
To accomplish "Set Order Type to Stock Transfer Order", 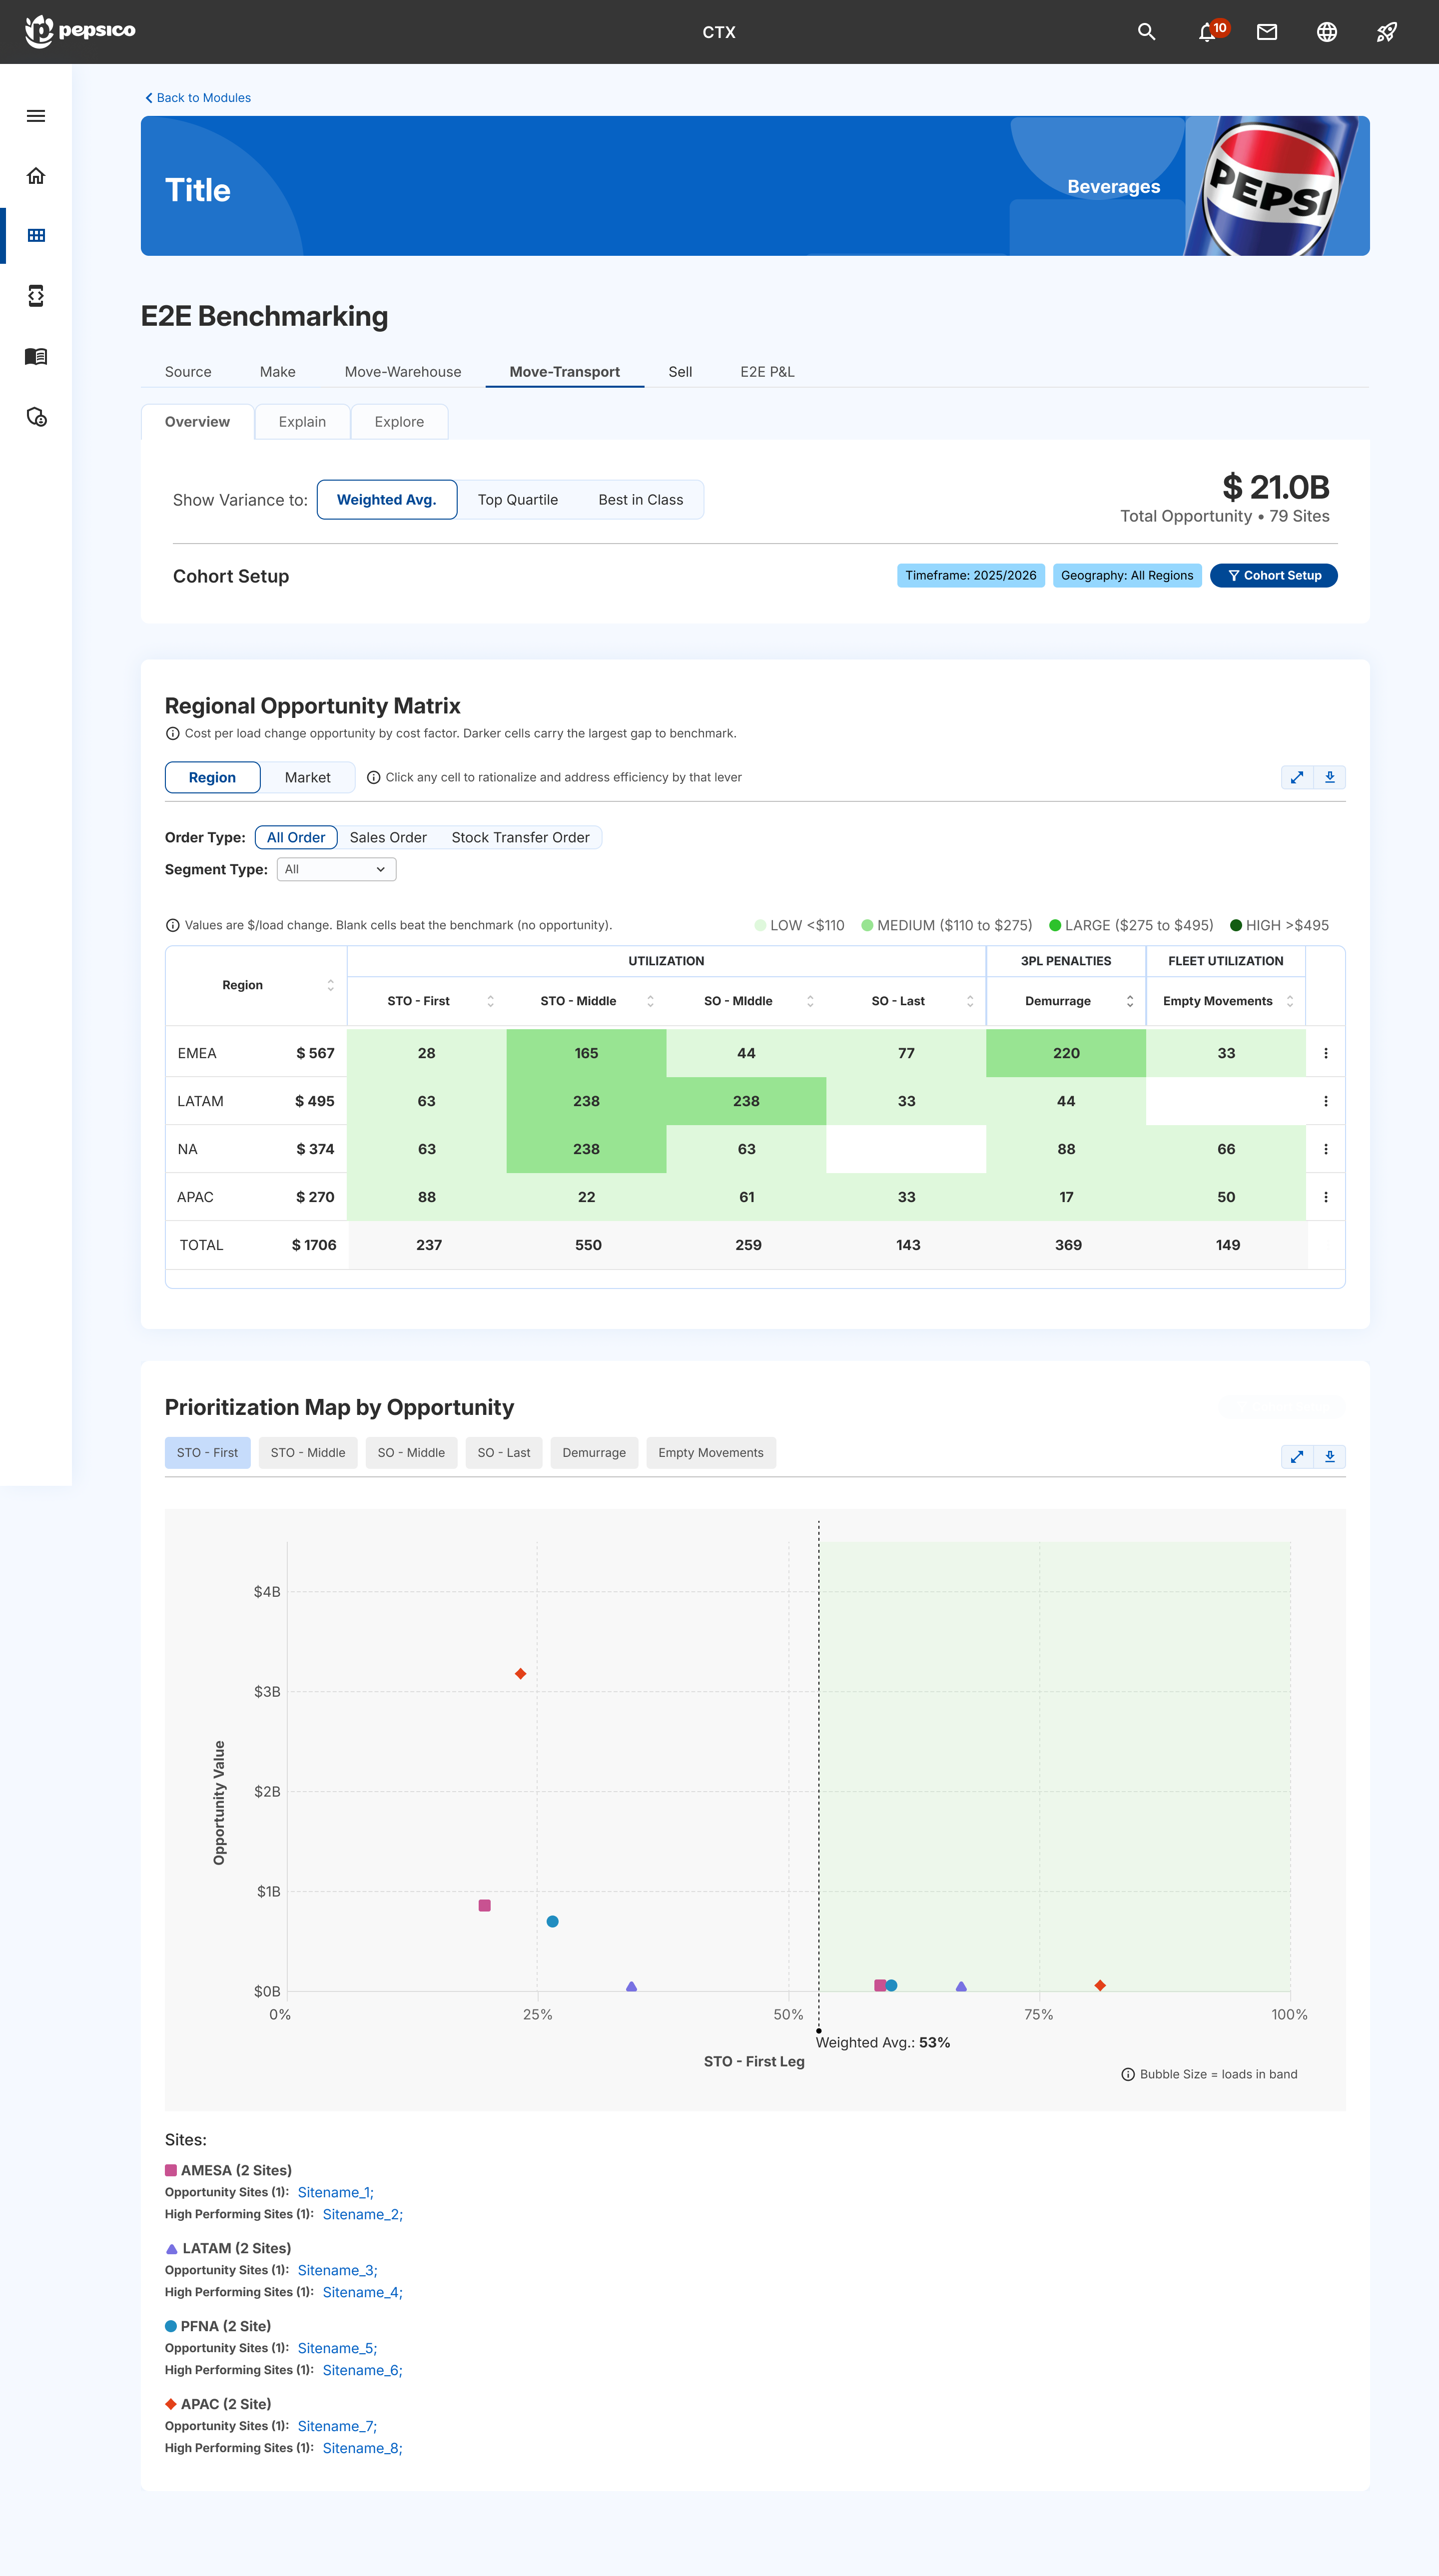I will (520, 837).
